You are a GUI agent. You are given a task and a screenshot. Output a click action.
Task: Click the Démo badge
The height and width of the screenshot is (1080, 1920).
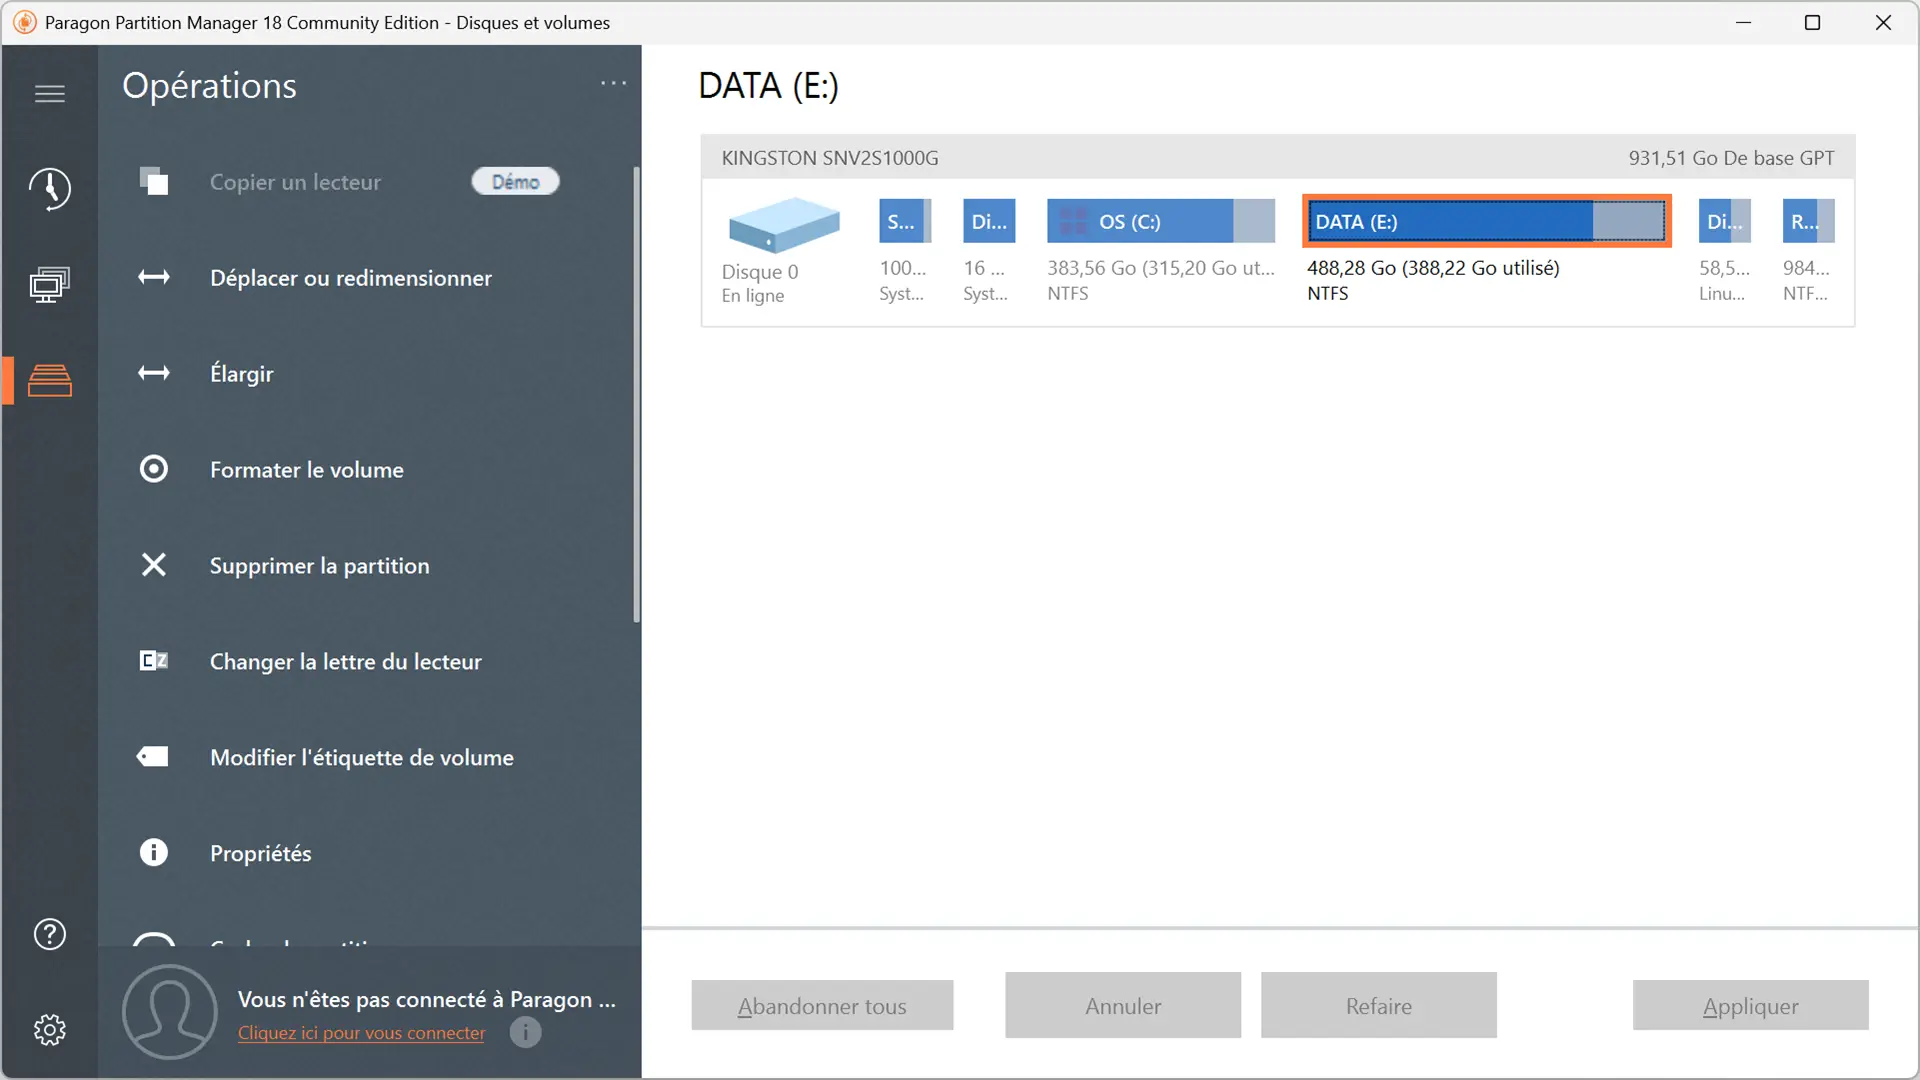[515, 181]
